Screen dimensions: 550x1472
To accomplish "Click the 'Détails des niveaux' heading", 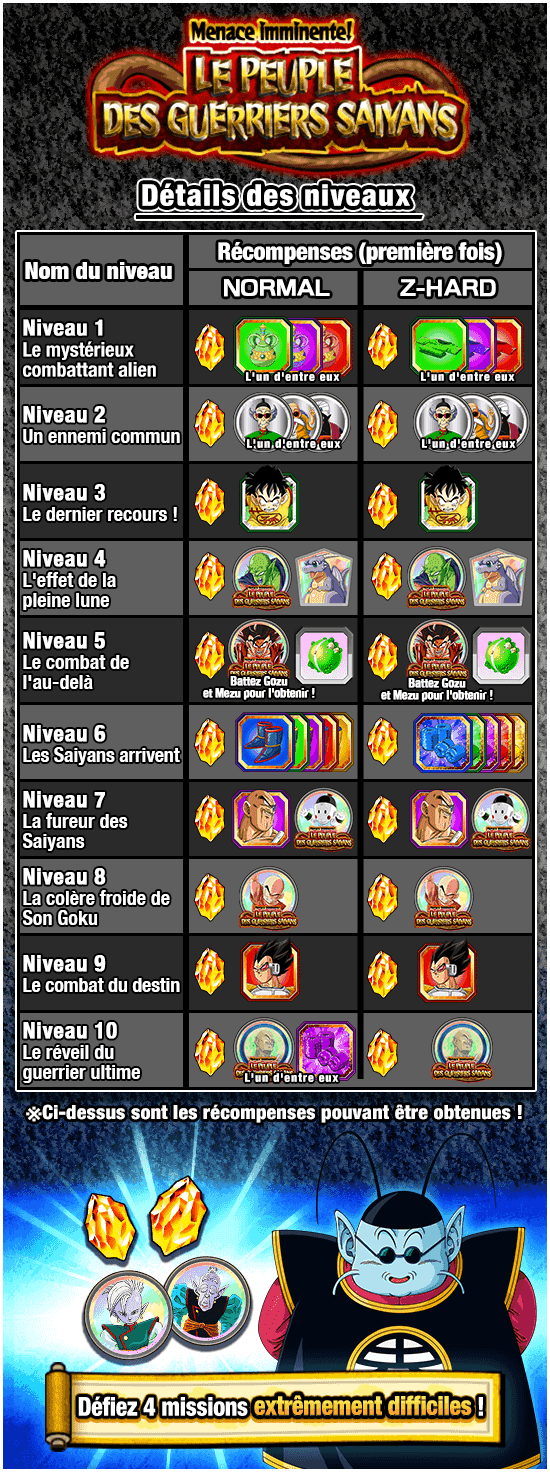I will (275, 196).
